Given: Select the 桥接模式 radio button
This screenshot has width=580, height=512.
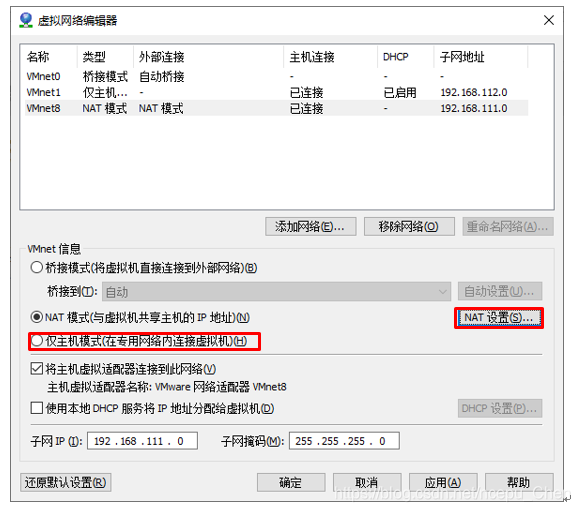Looking at the screenshot, I should point(36,267).
